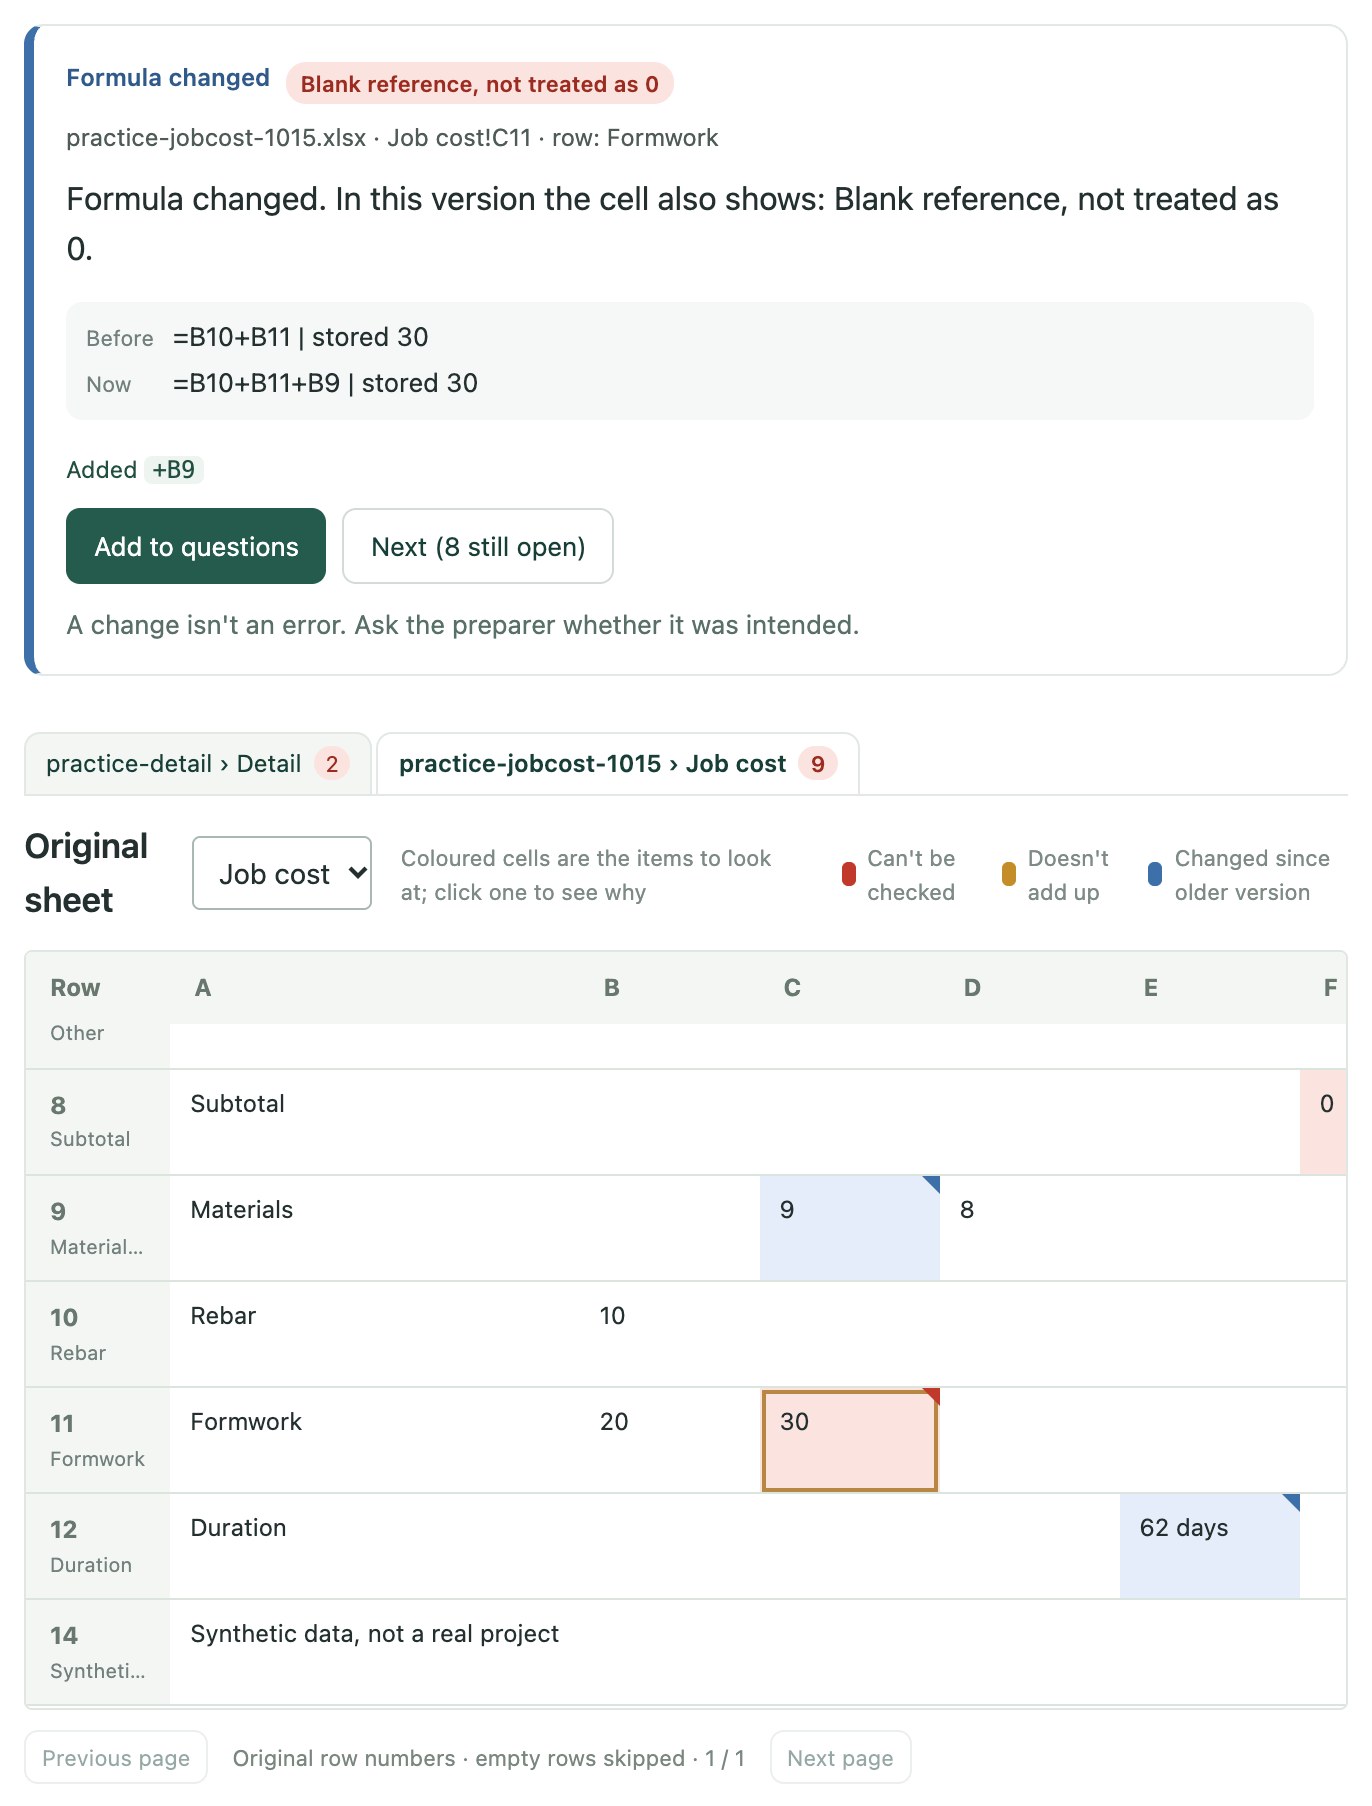
Task: Open the Job cost sheet dropdown
Action: point(282,873)
